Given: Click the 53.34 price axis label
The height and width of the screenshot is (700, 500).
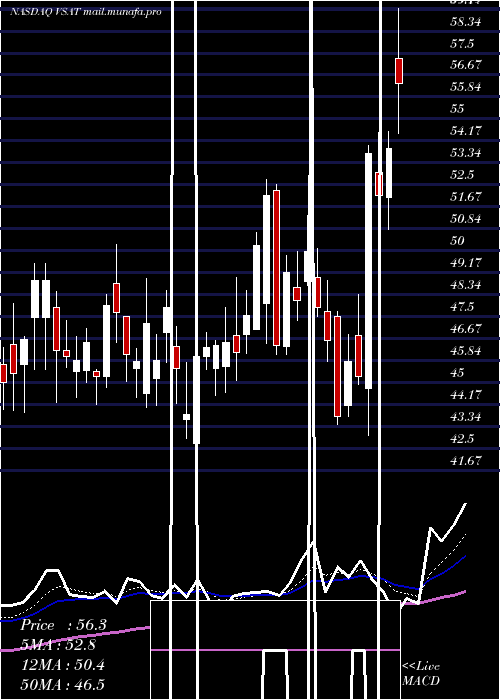Looking at the screenshot, I should tap(466, 153).
